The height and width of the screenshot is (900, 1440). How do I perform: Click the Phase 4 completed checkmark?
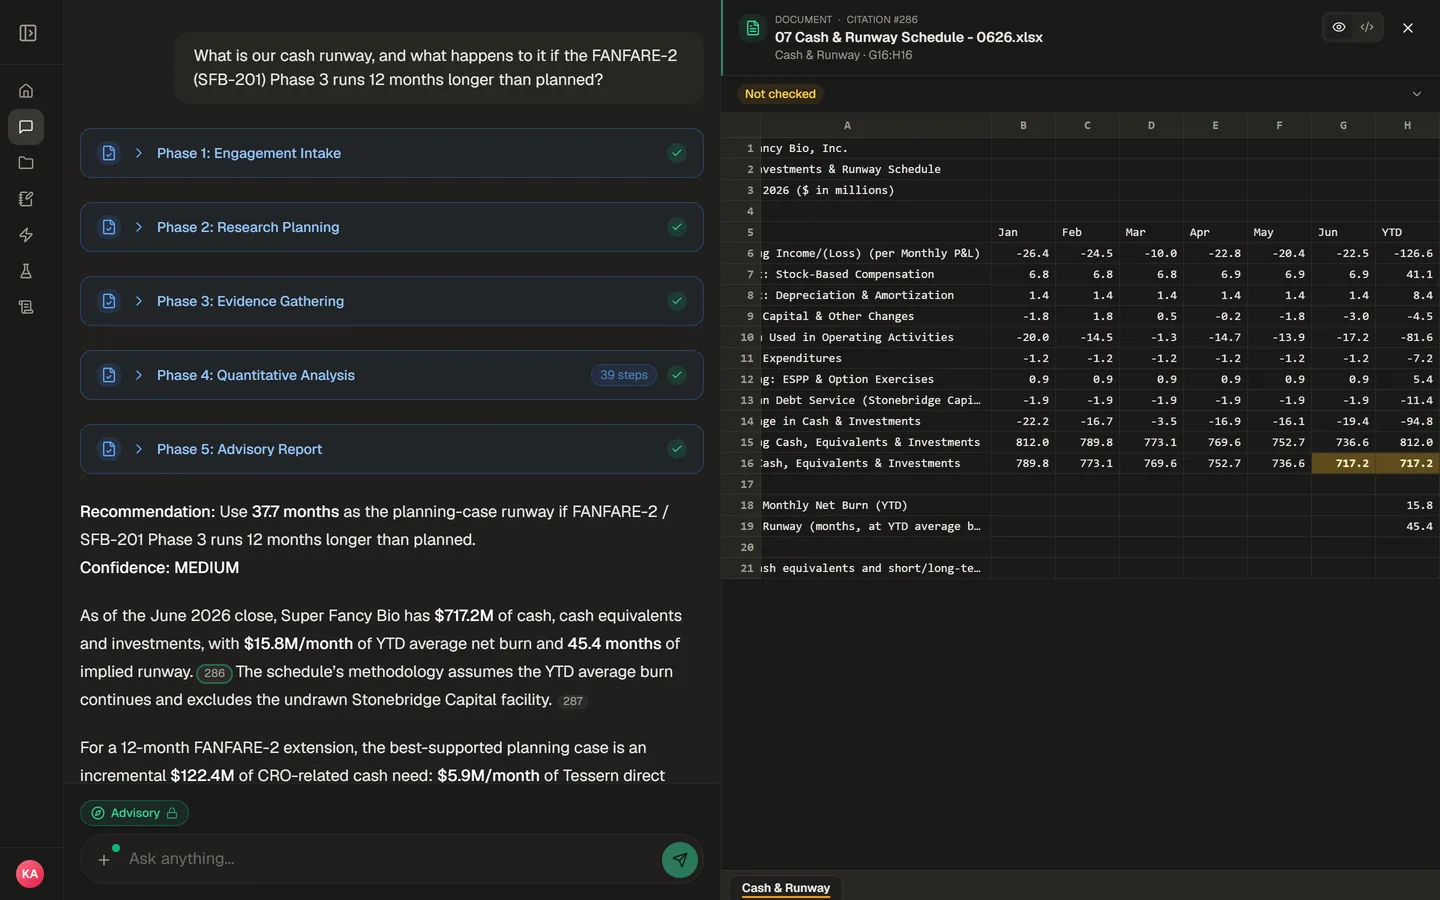677,375
